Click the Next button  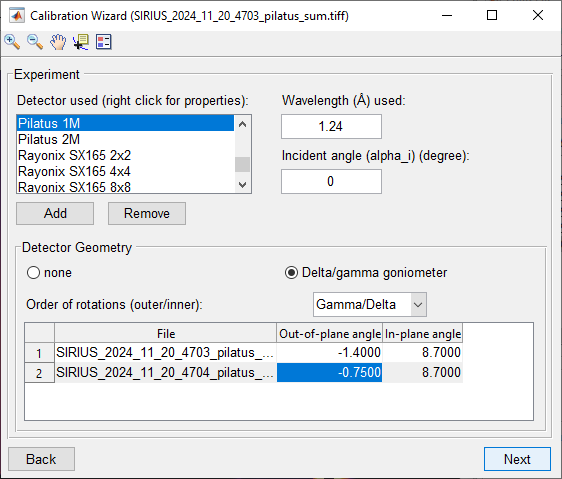[x=517, y=459]
